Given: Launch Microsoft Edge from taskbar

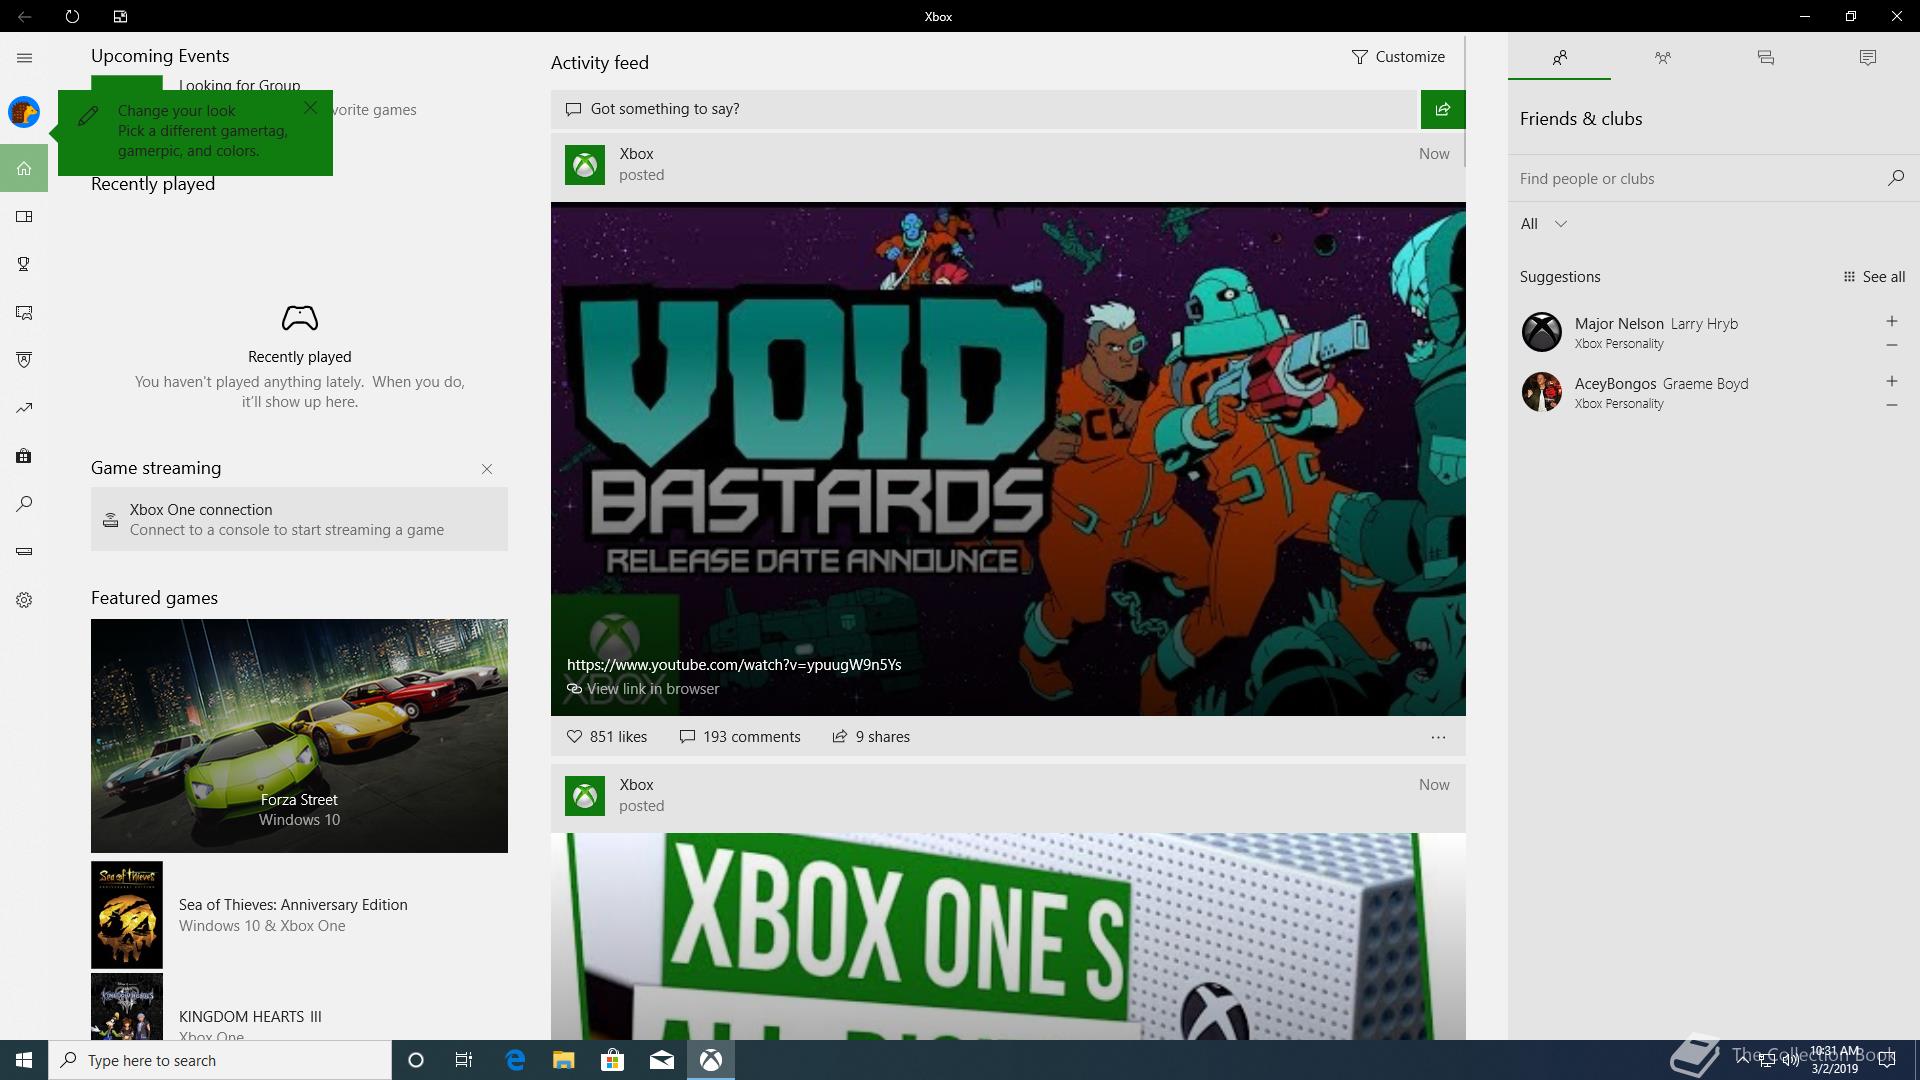Looking at the screenshot, I should [515, 1060].
